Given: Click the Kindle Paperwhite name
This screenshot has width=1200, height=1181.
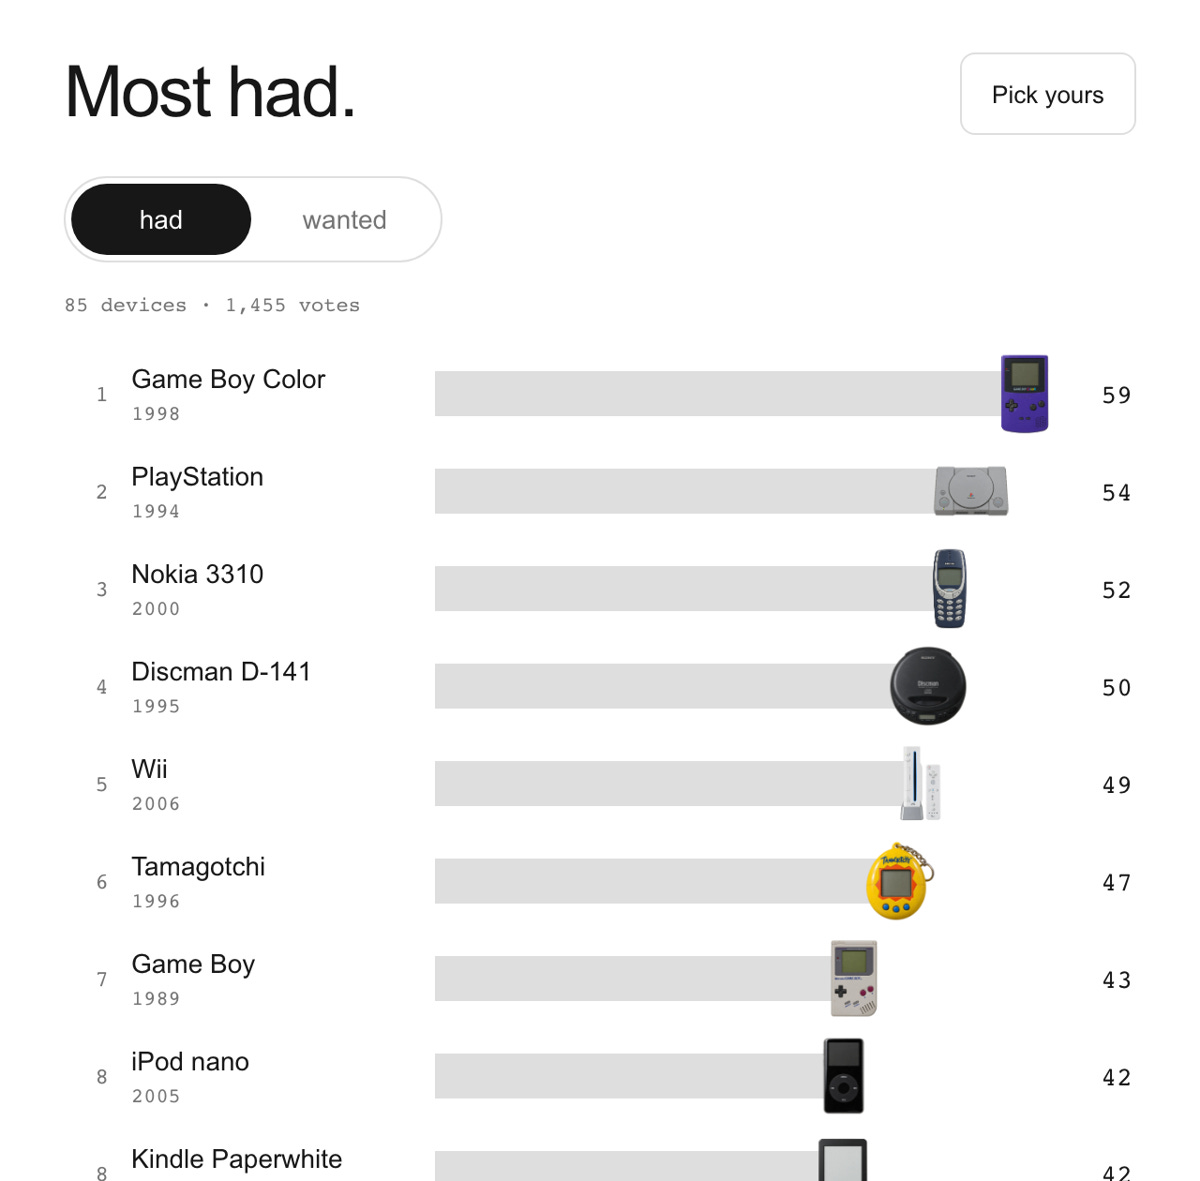Looking at the screenshot, I should tap(236, 1159).
